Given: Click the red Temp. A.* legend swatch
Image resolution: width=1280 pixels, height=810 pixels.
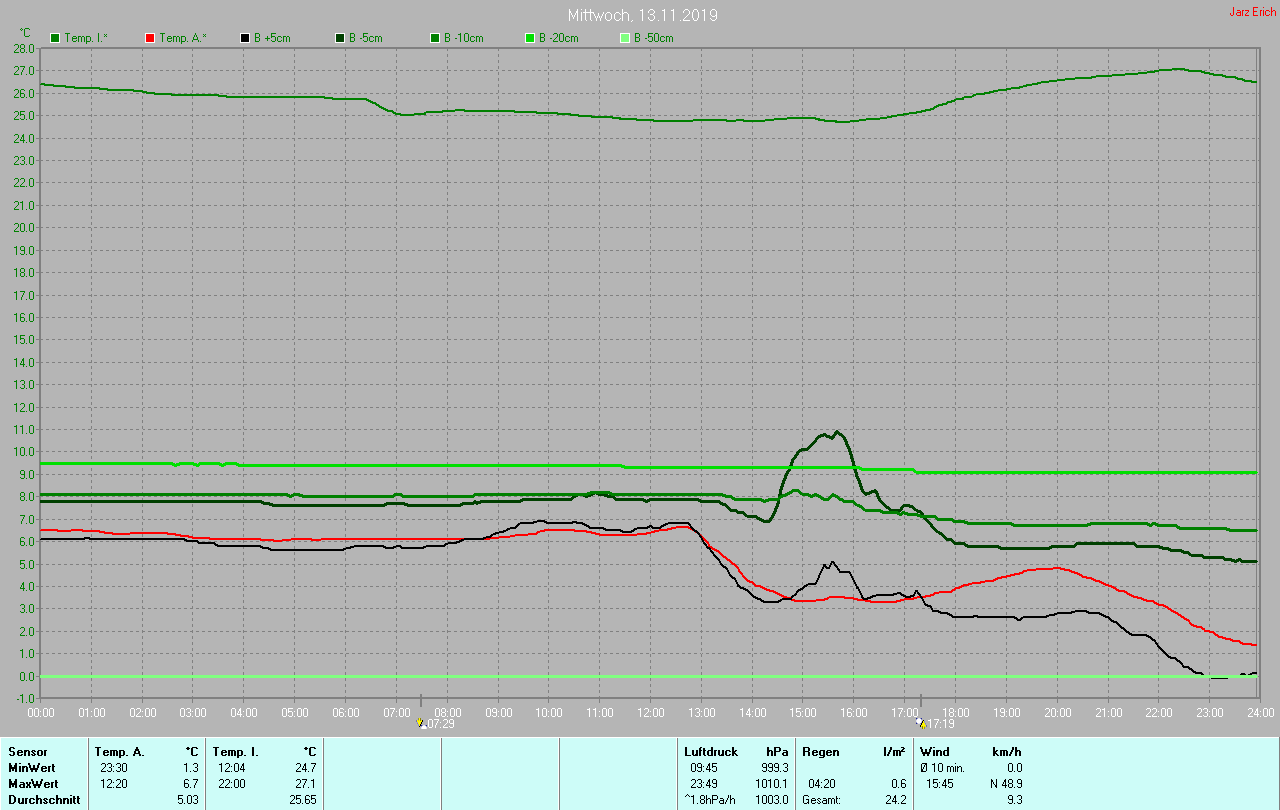Looking at the screenshot, I should coord(150,38).
